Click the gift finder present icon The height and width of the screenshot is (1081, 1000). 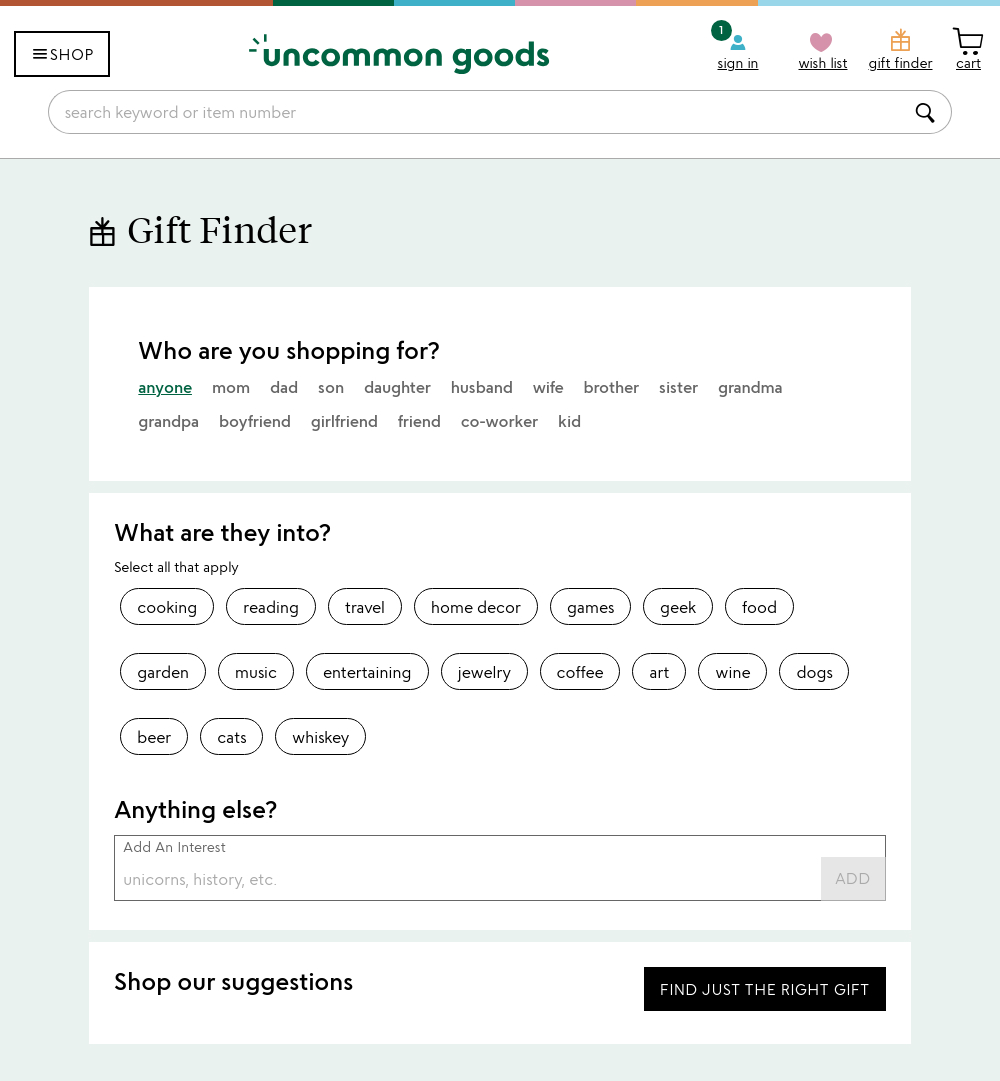[x=900, y=41]
